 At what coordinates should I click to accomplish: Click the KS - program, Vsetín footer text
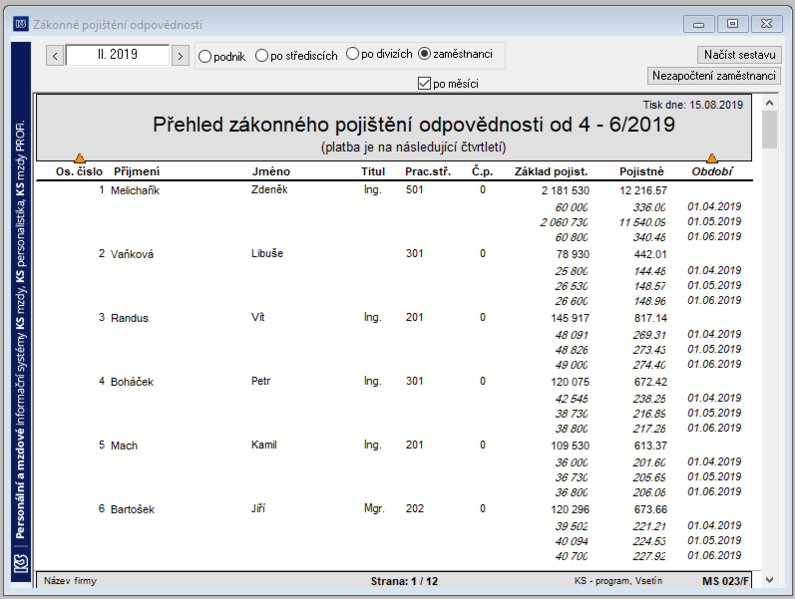pos(618,581)
